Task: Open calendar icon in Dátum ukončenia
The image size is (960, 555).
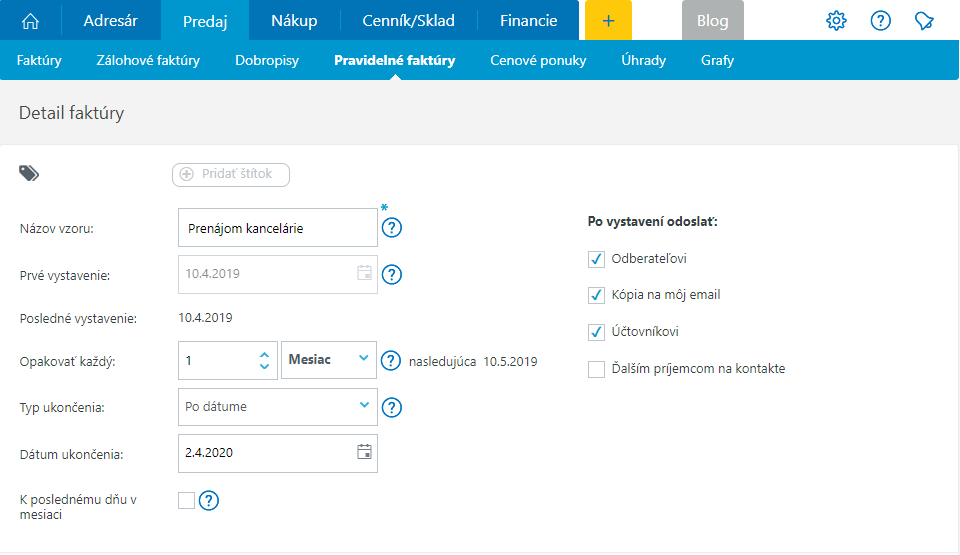Action: coord(364,452)
